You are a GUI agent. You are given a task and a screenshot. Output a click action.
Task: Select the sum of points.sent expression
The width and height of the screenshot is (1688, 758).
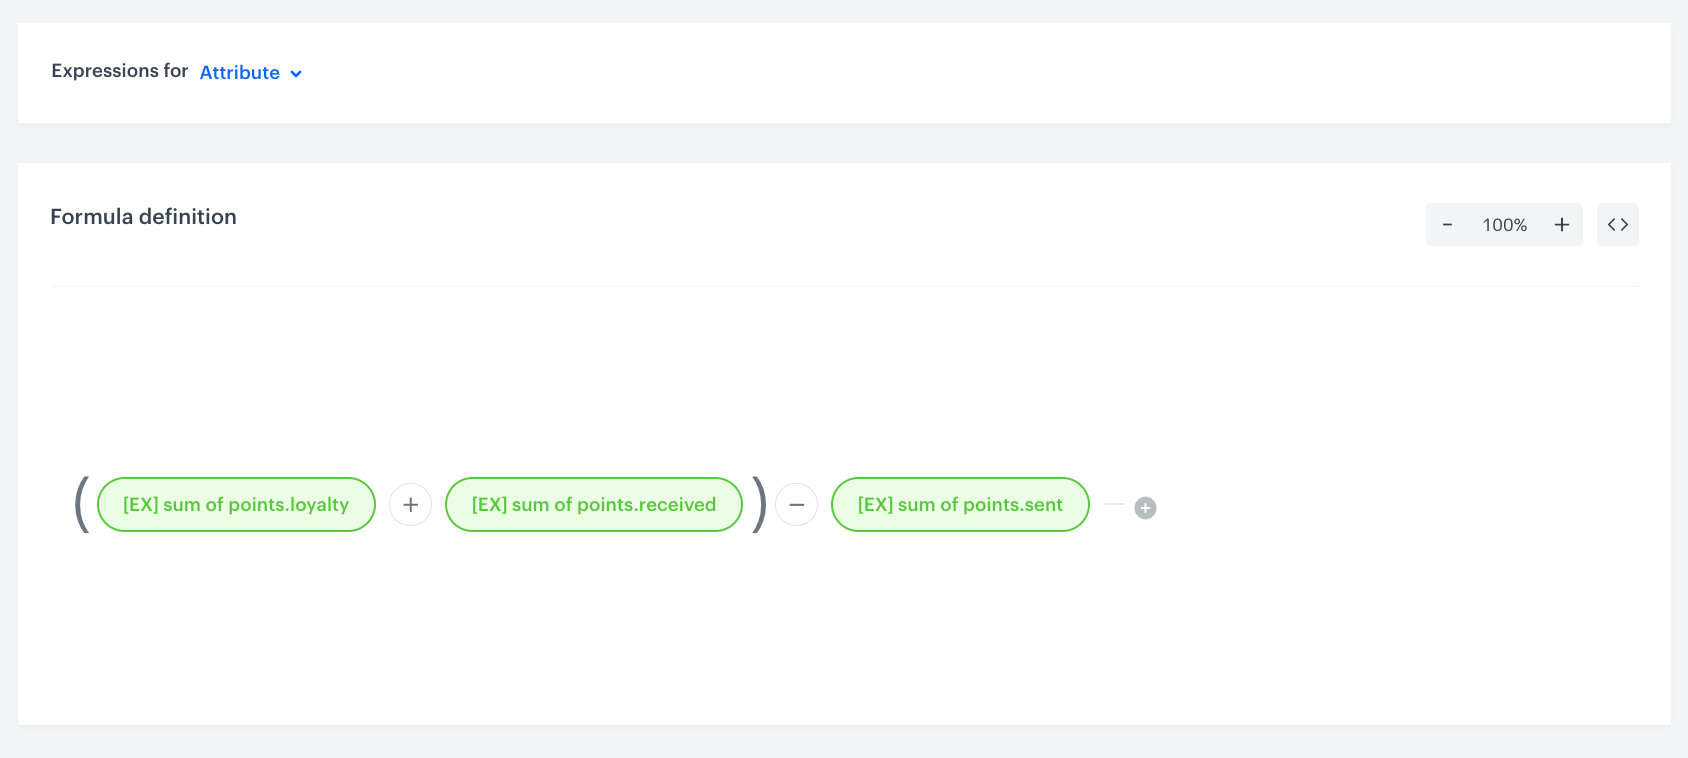tap(960, 505)
